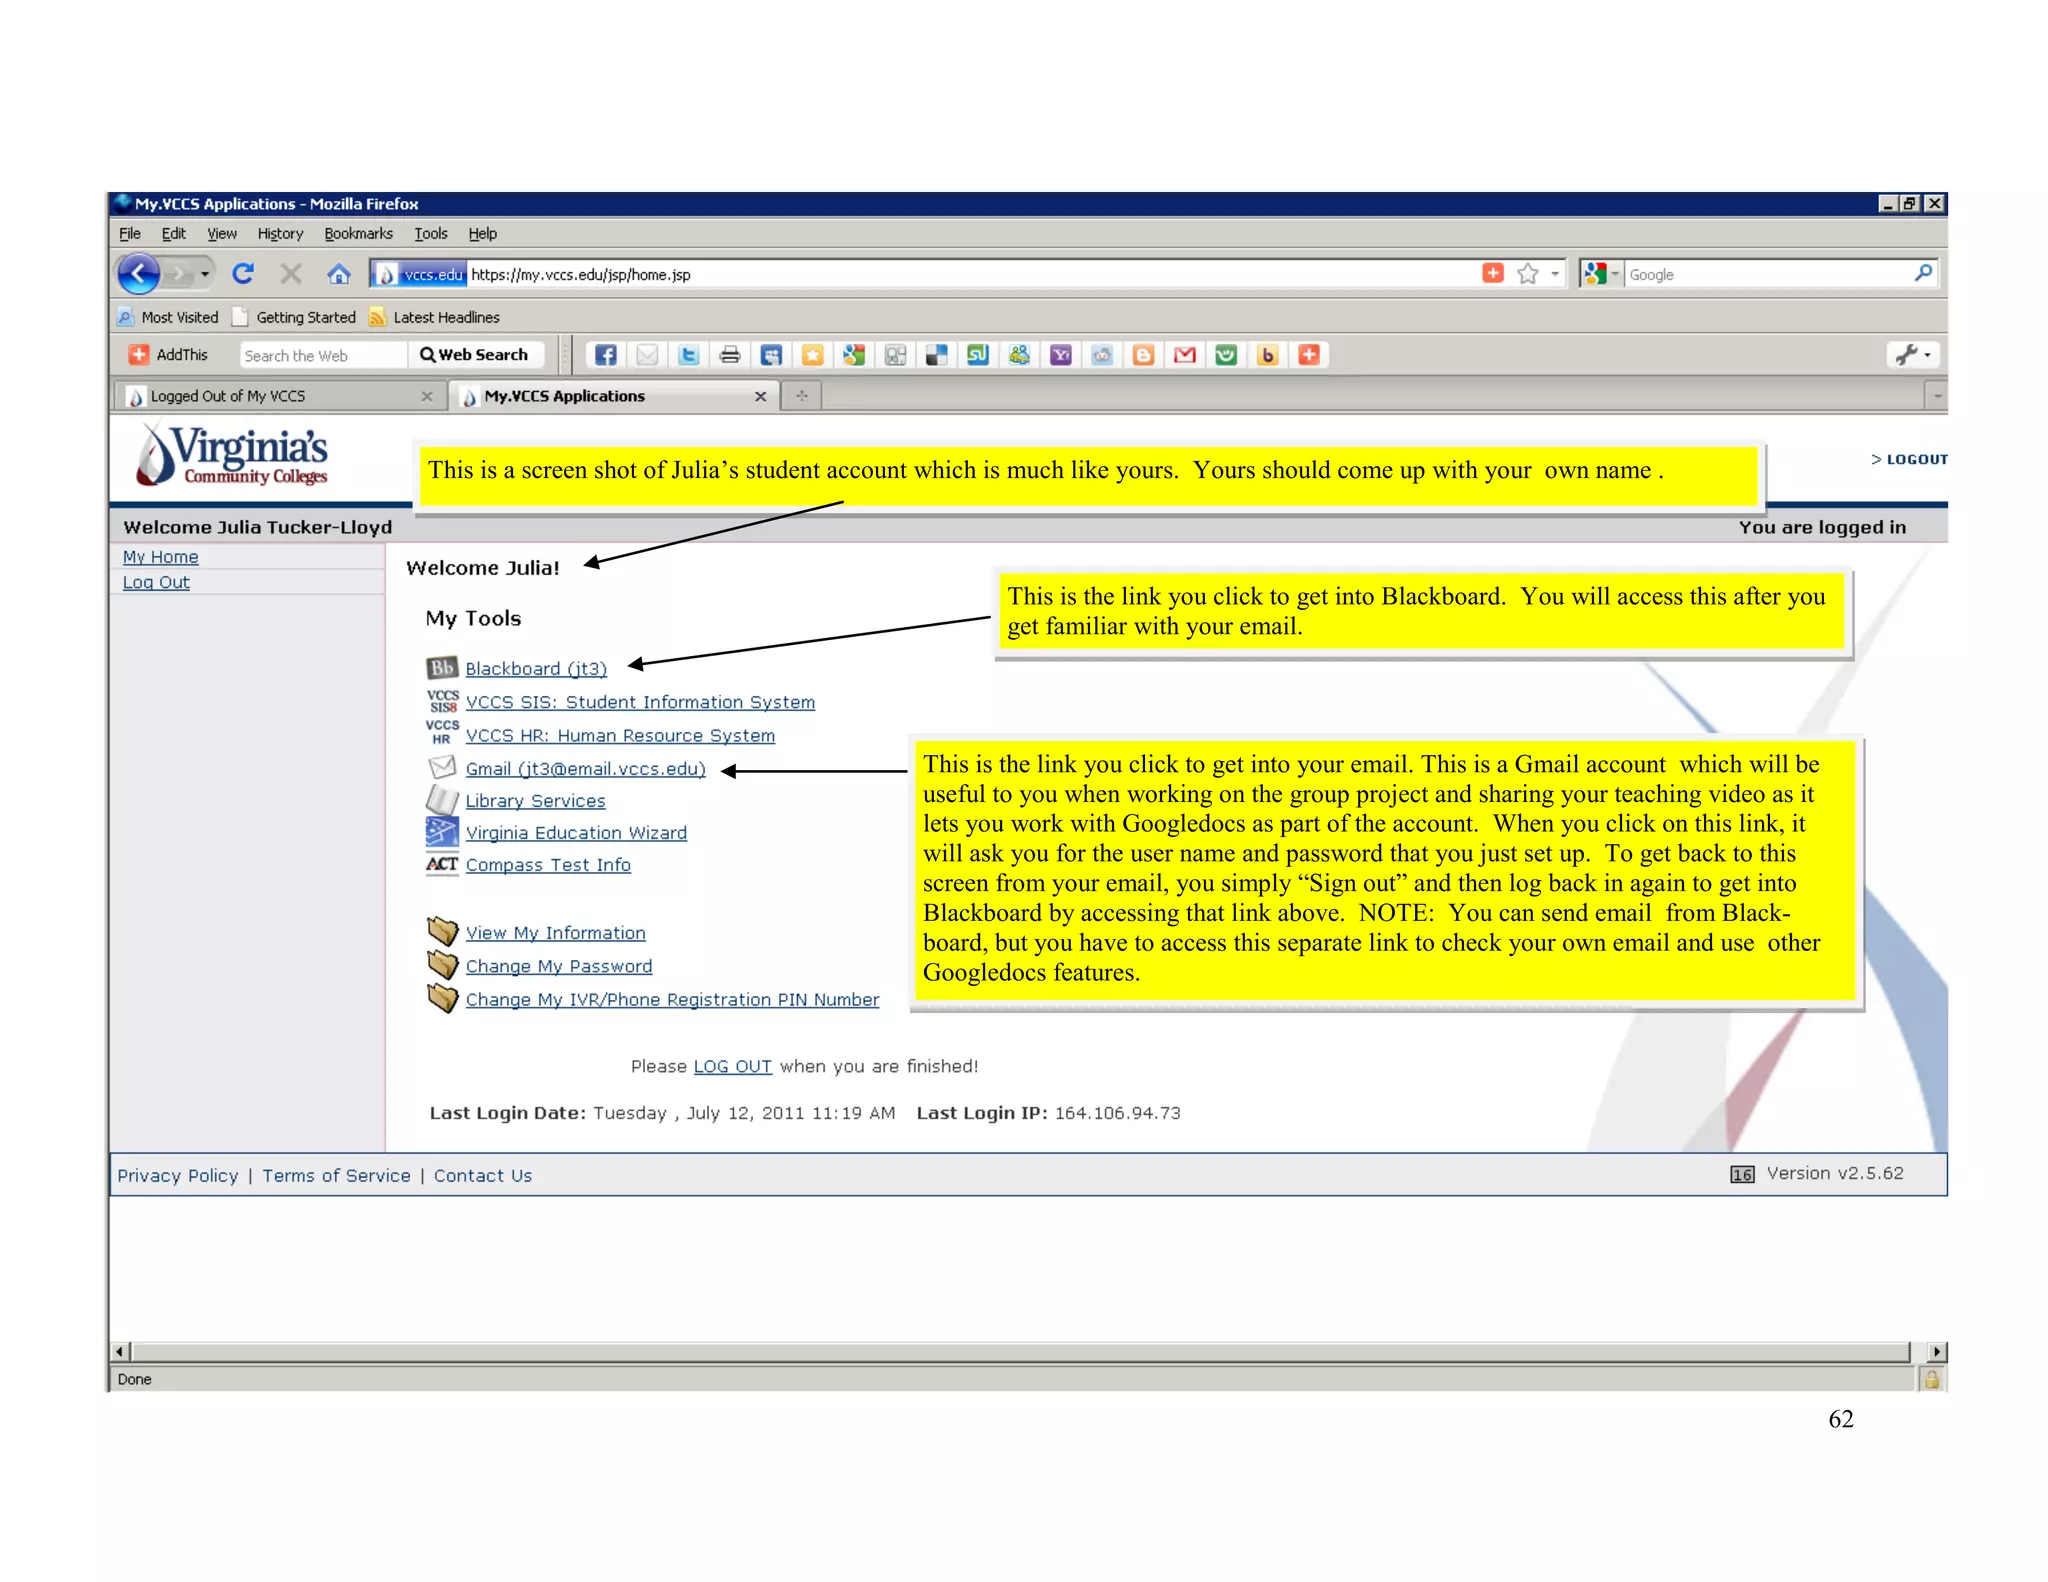Open the Blackboard (jt3) link

pos(536,668)
